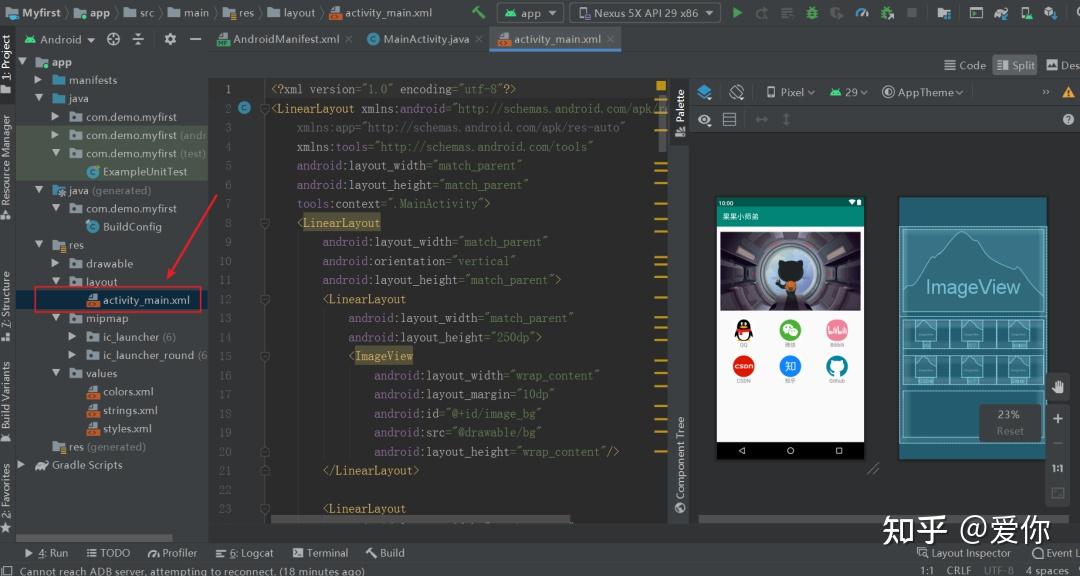
Task: Expand the drawable folder
Action: (56, 263)
